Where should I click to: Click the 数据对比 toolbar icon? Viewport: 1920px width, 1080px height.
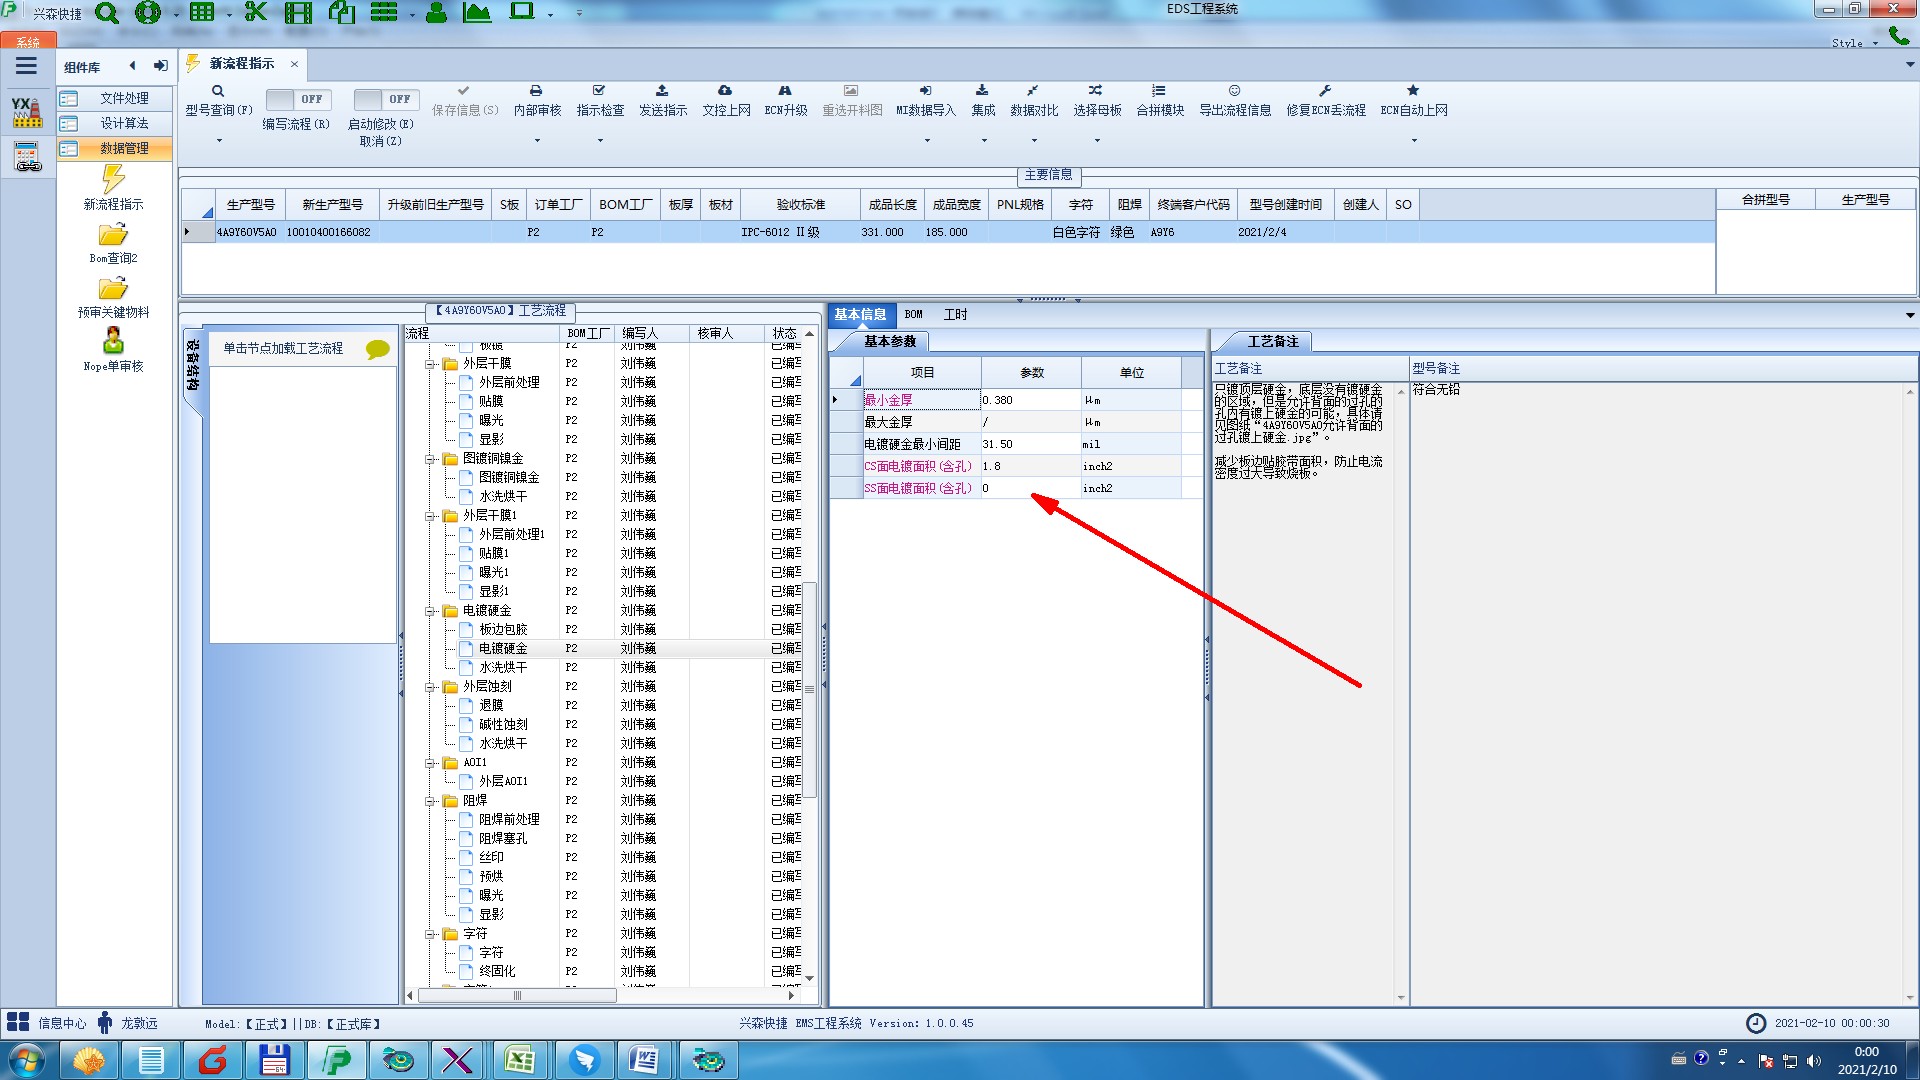pyautogui.click(x=1033, y=91)
